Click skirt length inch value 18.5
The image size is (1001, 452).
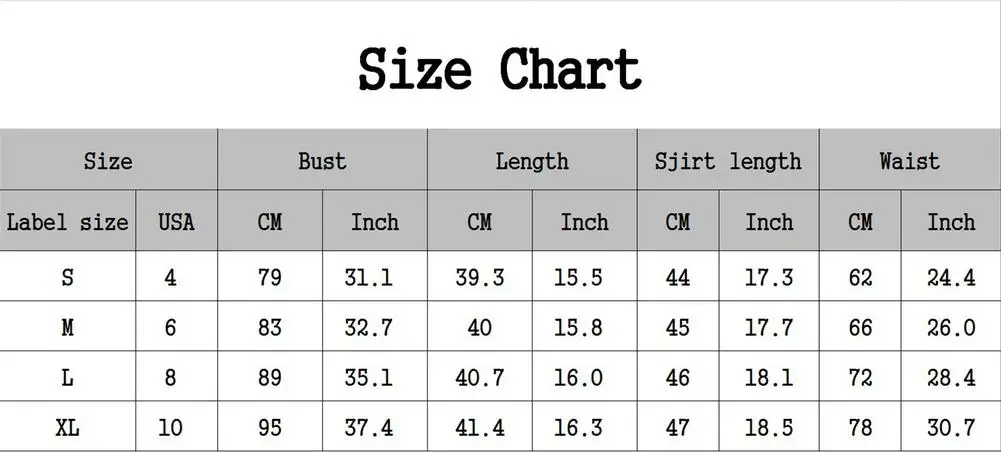pyautogui.click(x=769, y=426)
